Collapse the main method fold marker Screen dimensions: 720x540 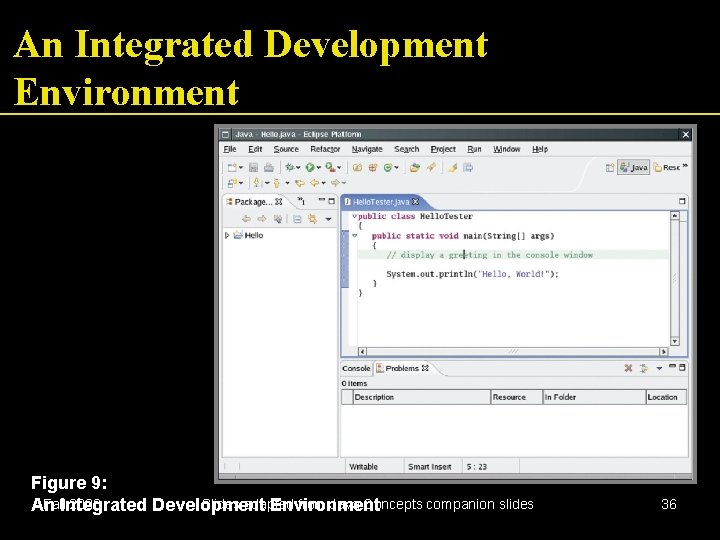click(x=354, y=236)
